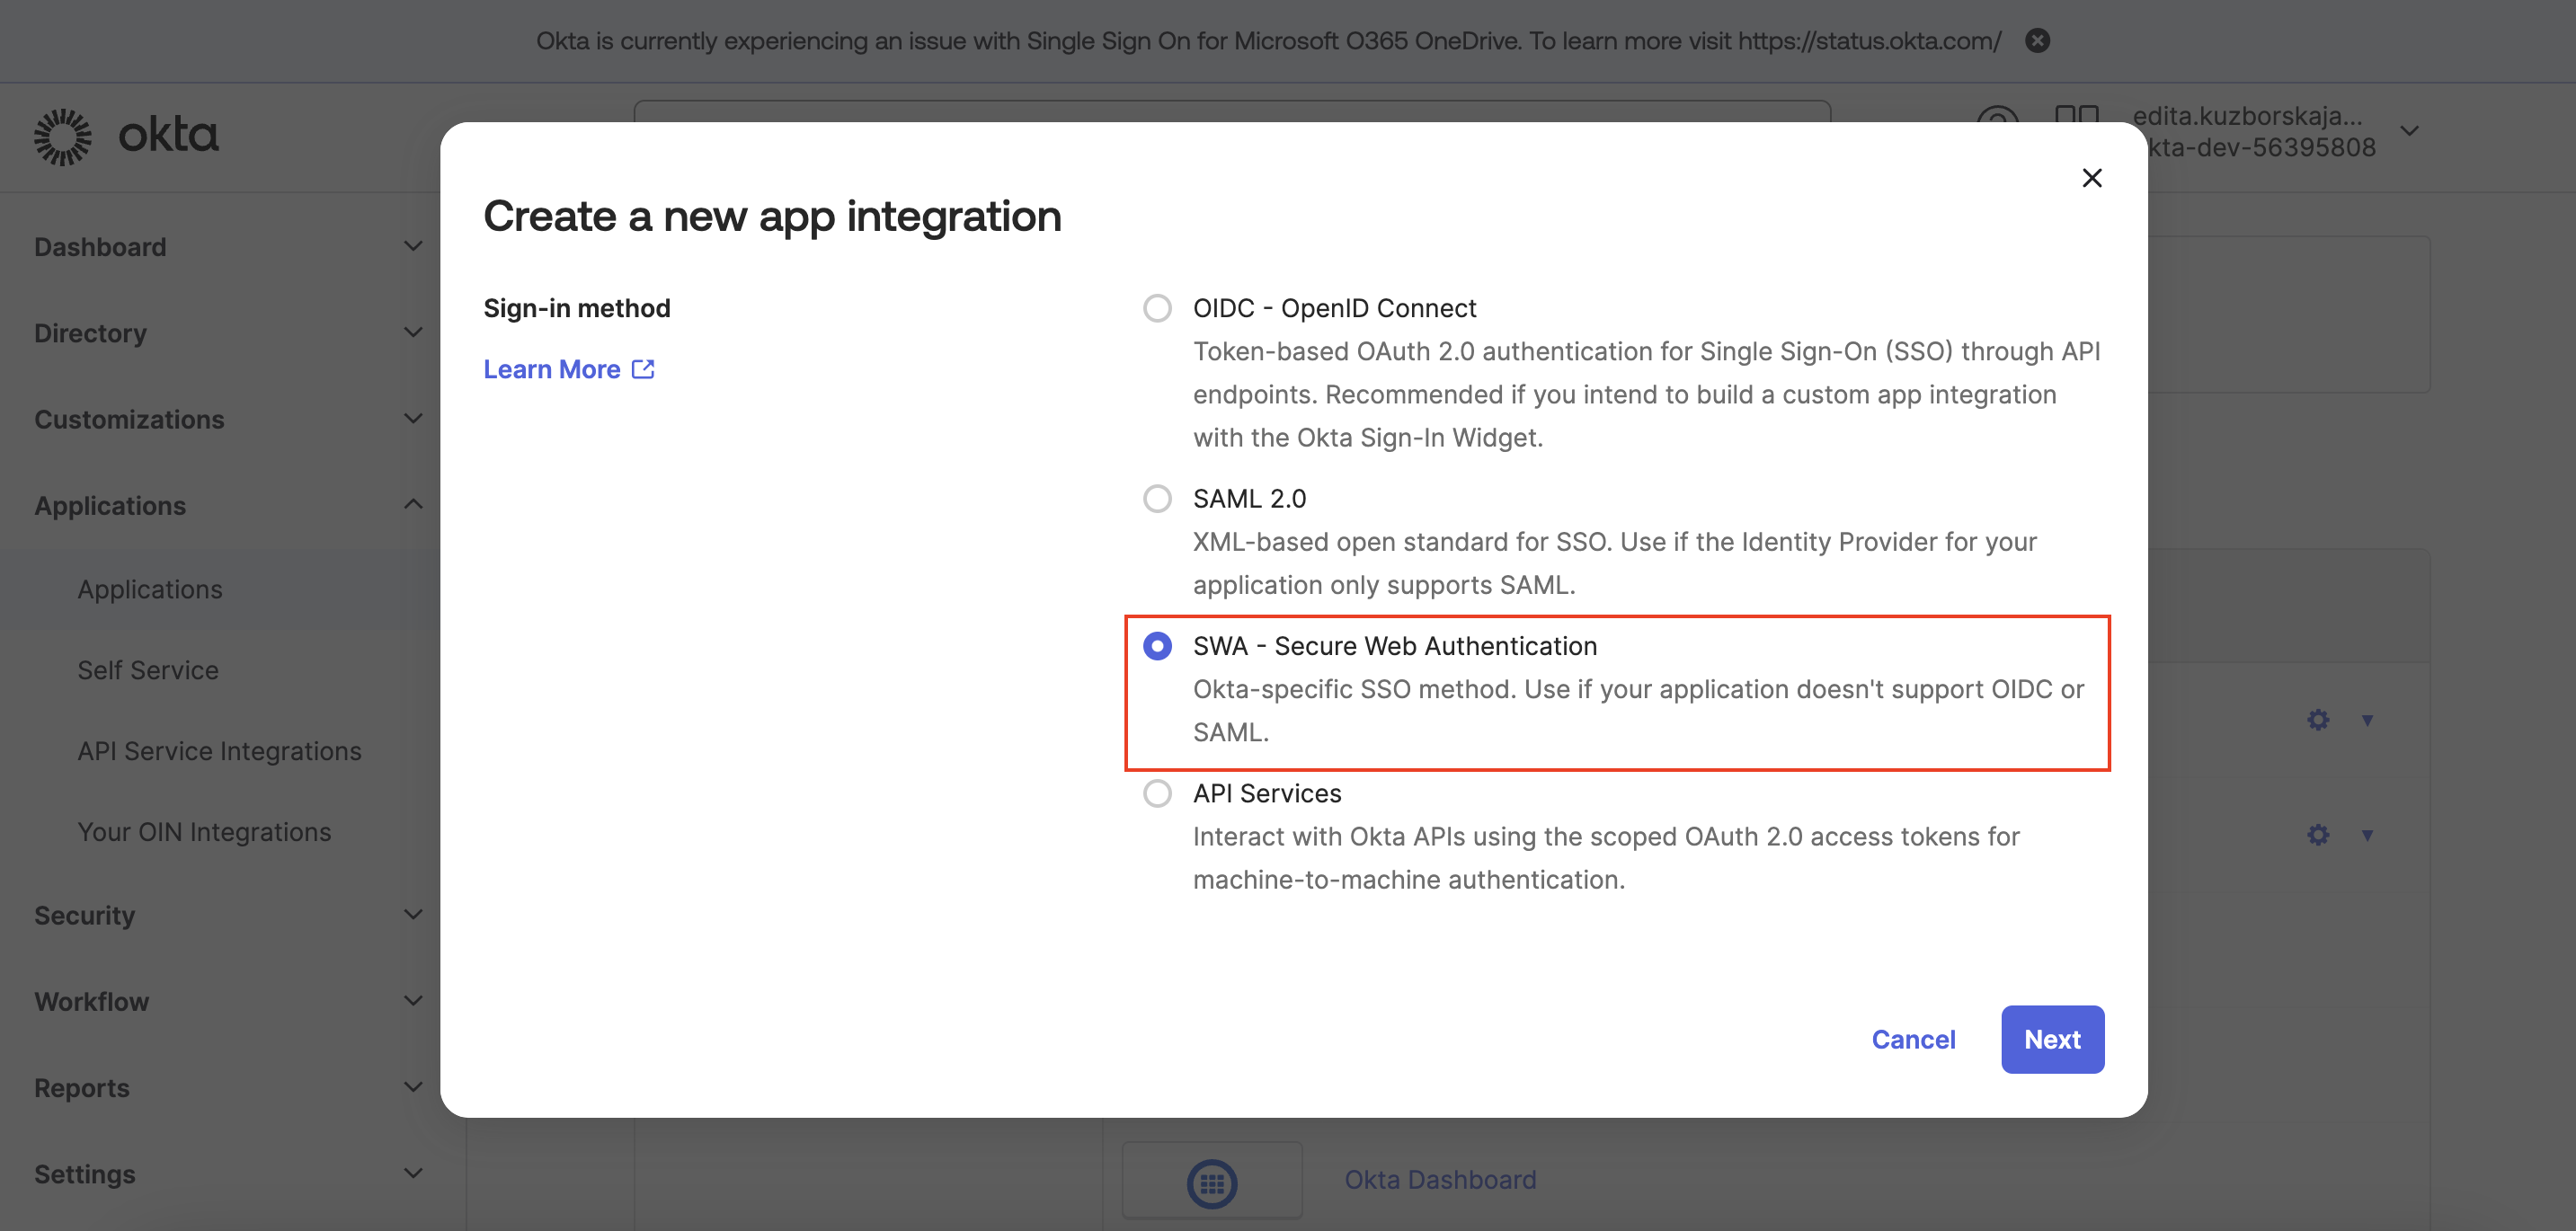The image size is (2576, 1231).
Task: Click the Cancel button
Action: tap(1913, 1039)
